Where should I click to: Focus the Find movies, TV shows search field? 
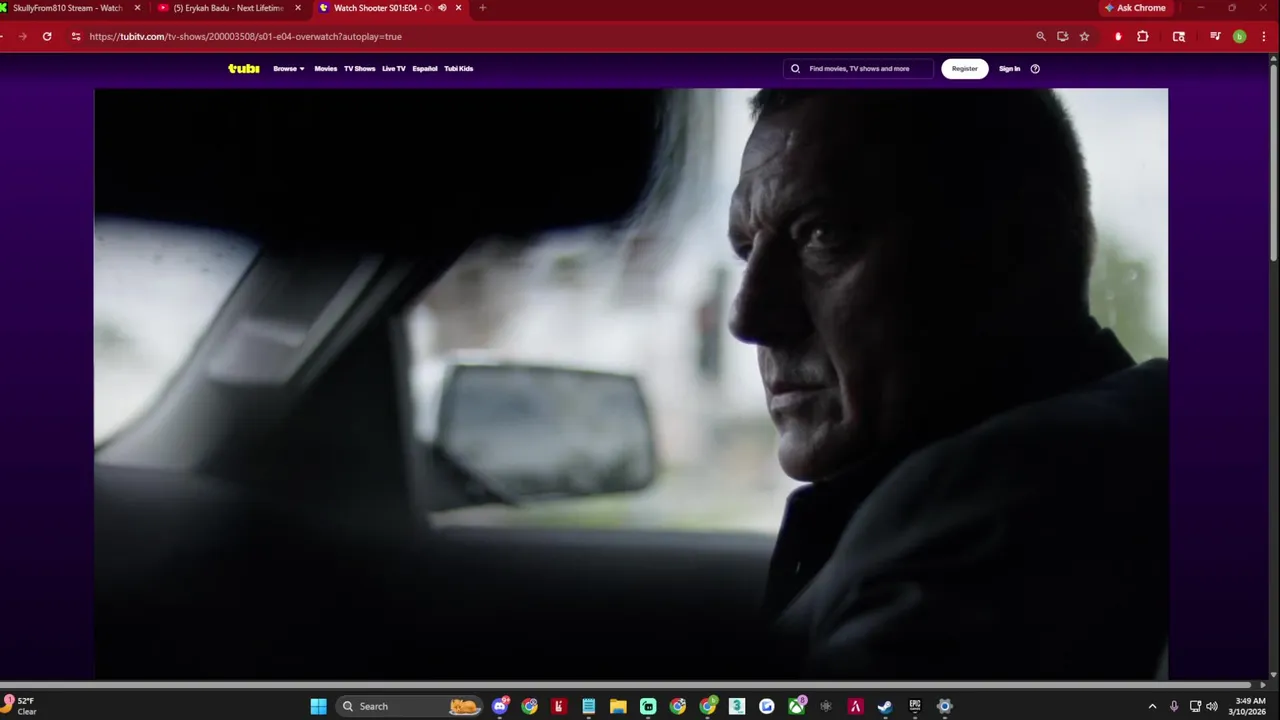(859, 69)
